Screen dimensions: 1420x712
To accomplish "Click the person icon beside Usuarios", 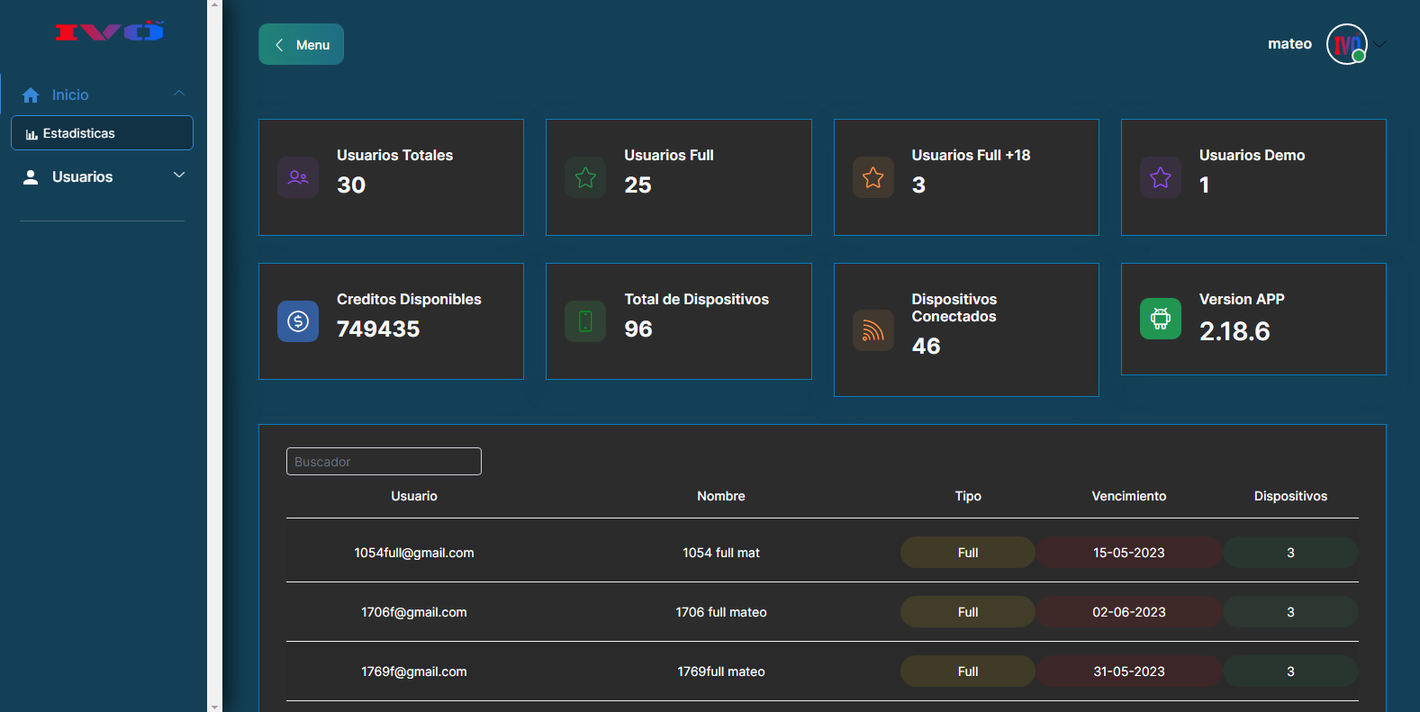I will pyautogui.click(x=31, y=177).
